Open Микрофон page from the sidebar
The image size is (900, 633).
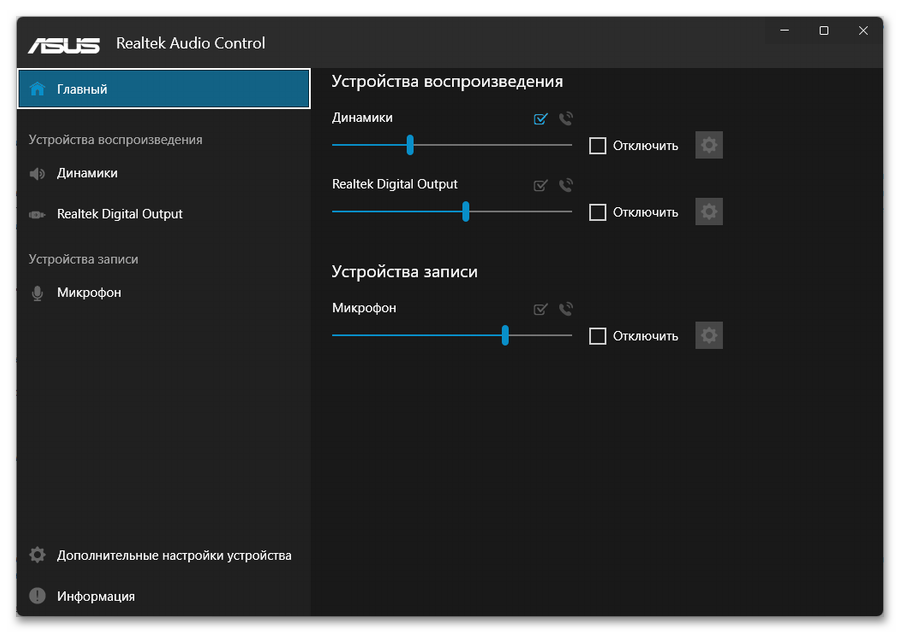pos(164,293)
